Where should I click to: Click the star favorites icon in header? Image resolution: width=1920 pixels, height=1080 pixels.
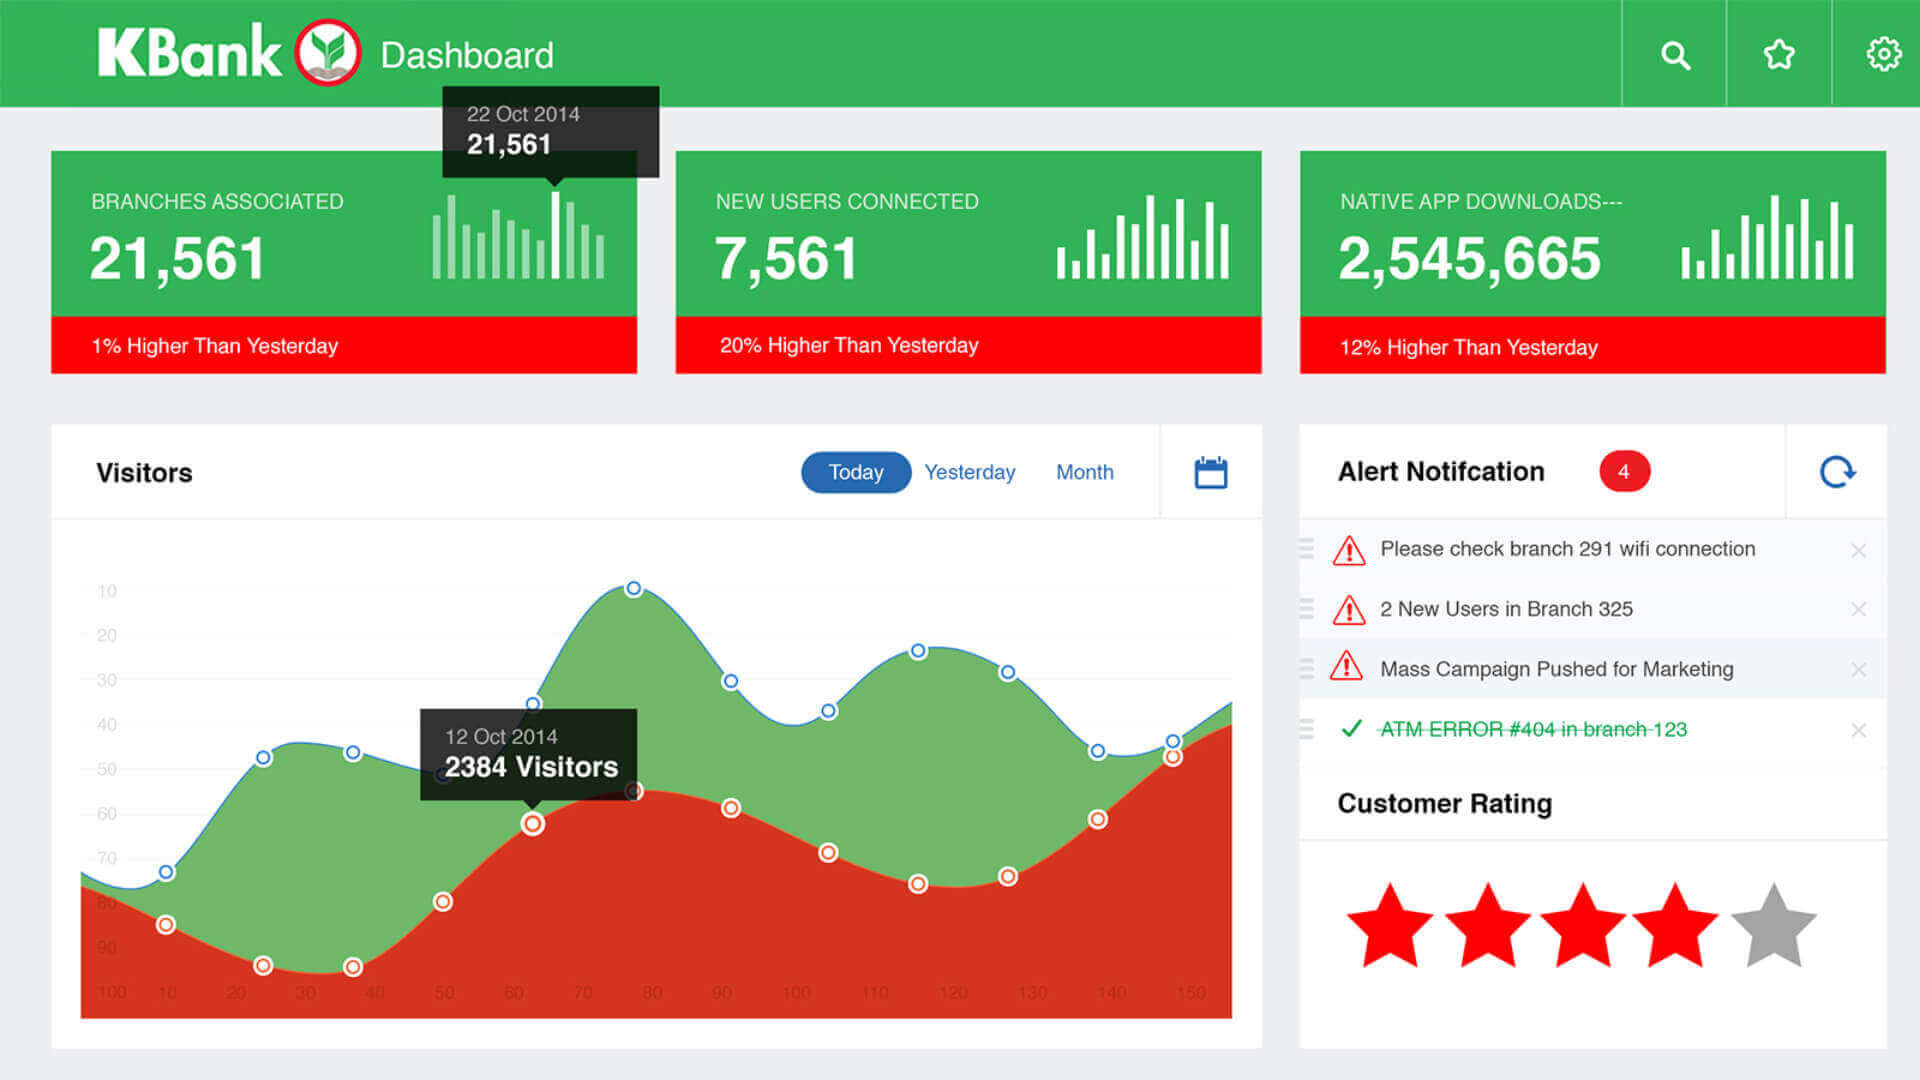pos(1778,54)
